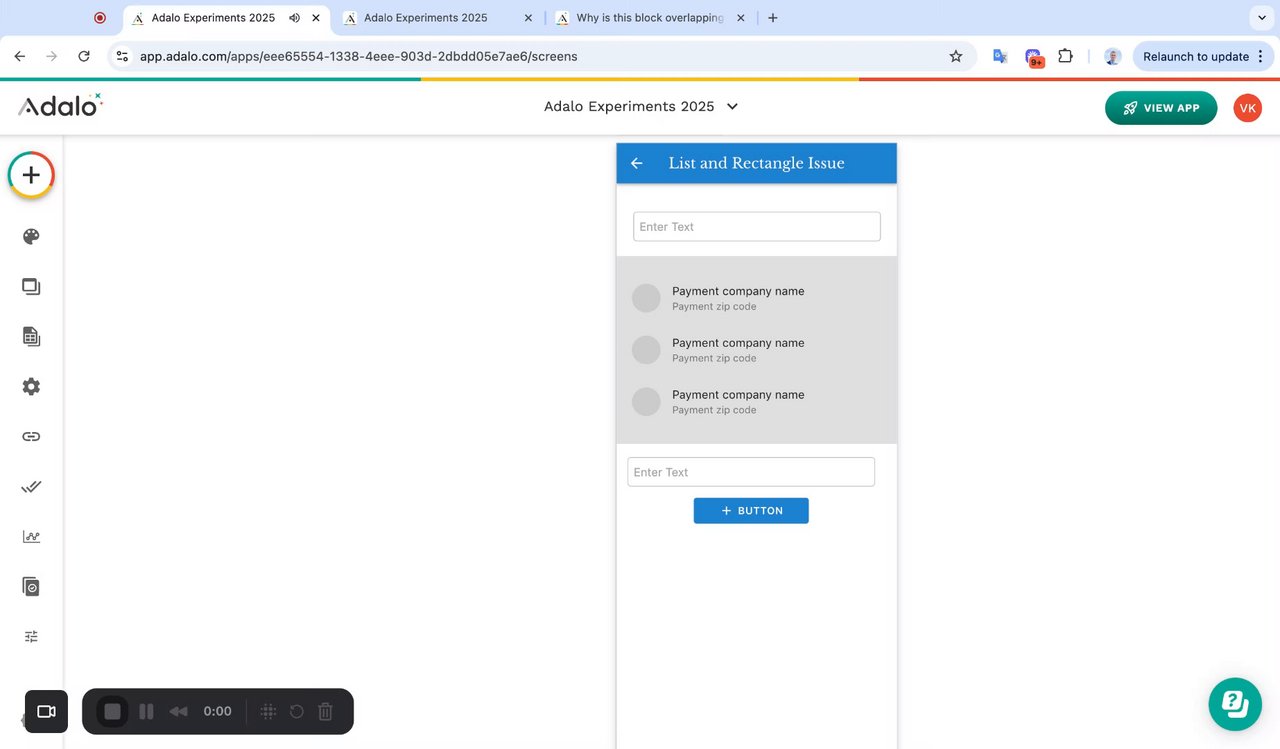Open the Chrome profile avatar
1280x749 pixels.
coord(1112,56)
